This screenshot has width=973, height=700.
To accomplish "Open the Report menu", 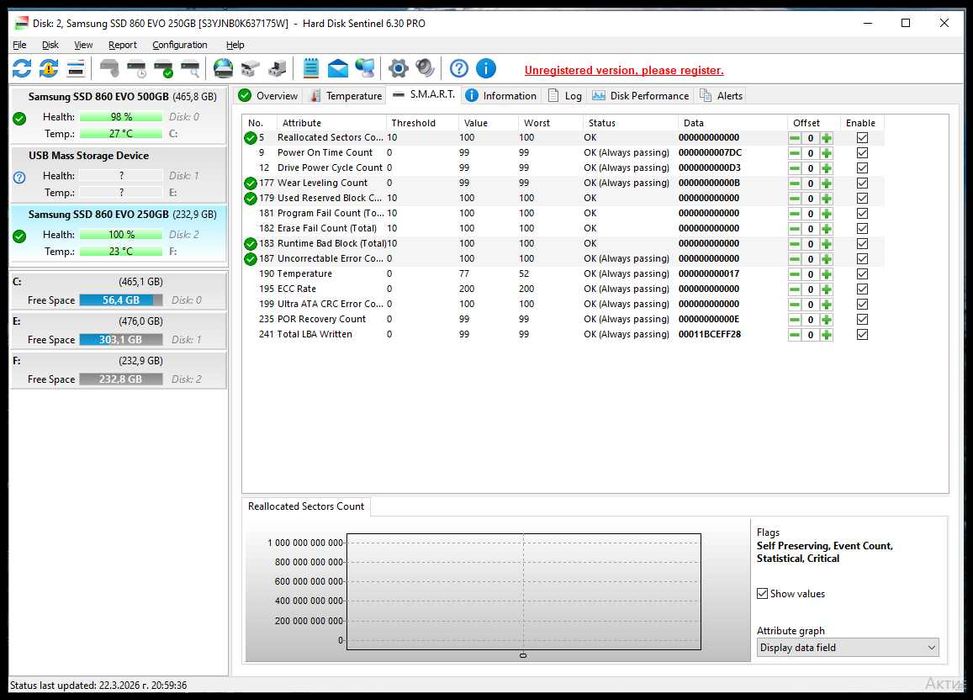I will [122, 45].
